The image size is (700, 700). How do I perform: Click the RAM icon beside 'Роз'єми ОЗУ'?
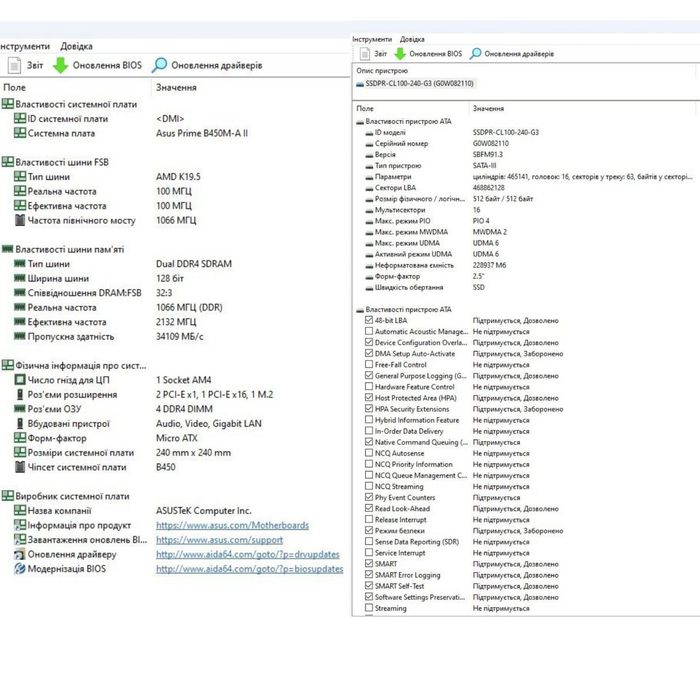[20, 409]
